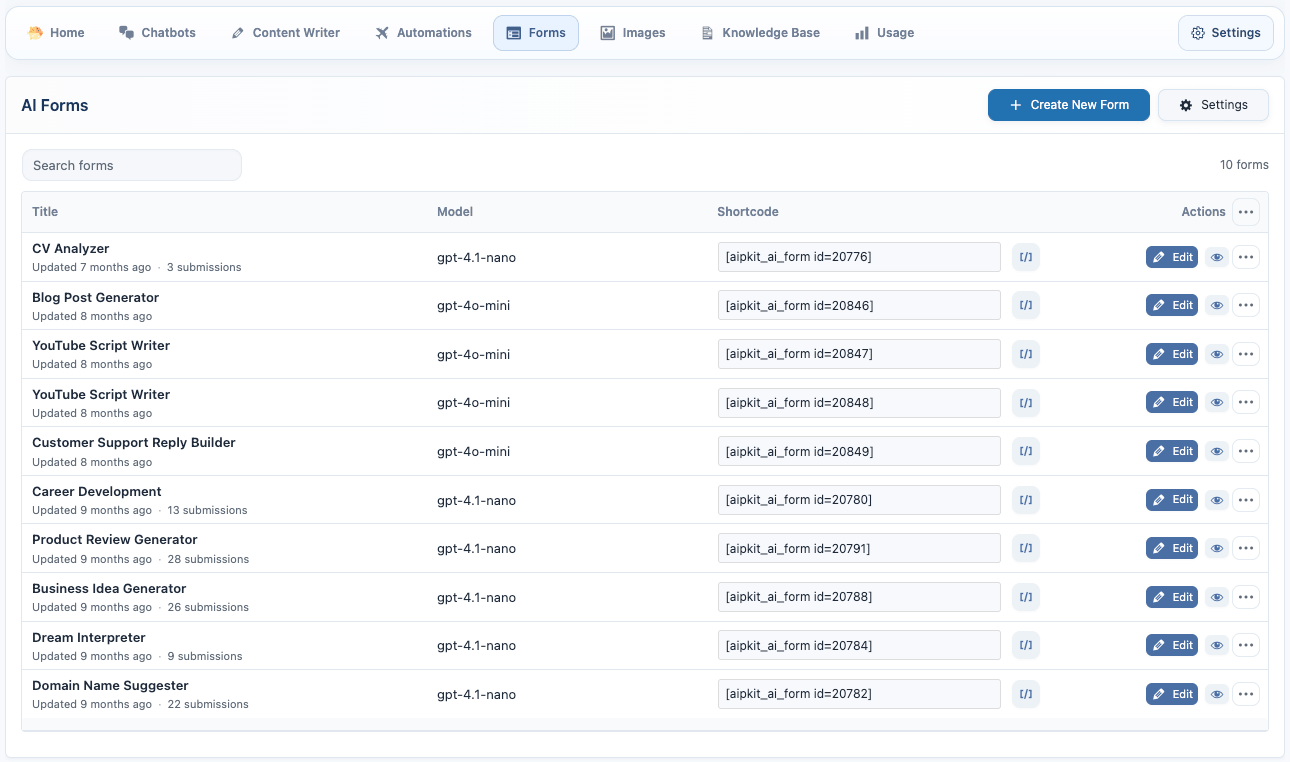Click shortcode icon for Customer Support Reply Builder
Screen dimensions: 1290x762
pyautogui.click(x=1025, y=452)
